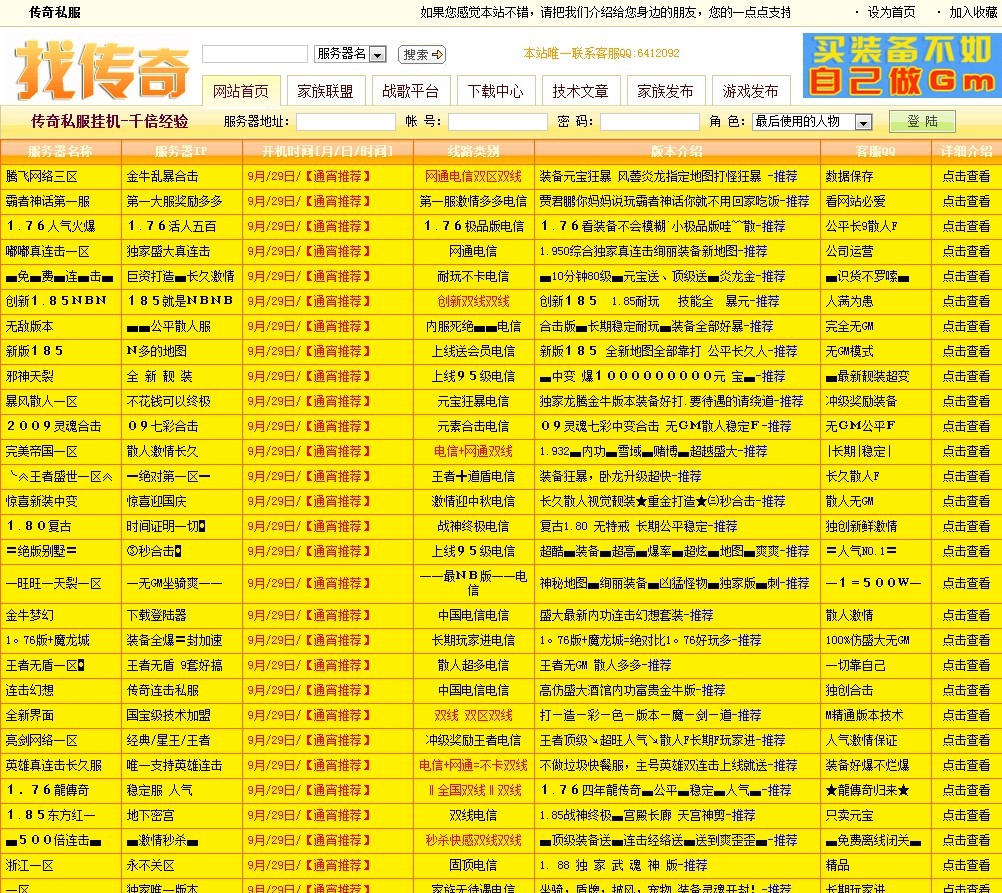
Task: Click 时间证明一切 server IP cell
Action: [x=166, y=526]
